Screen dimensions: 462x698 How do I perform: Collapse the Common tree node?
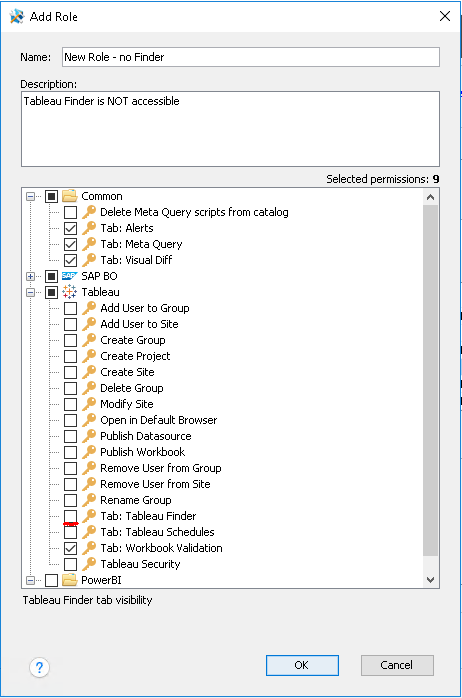[30, 196]
